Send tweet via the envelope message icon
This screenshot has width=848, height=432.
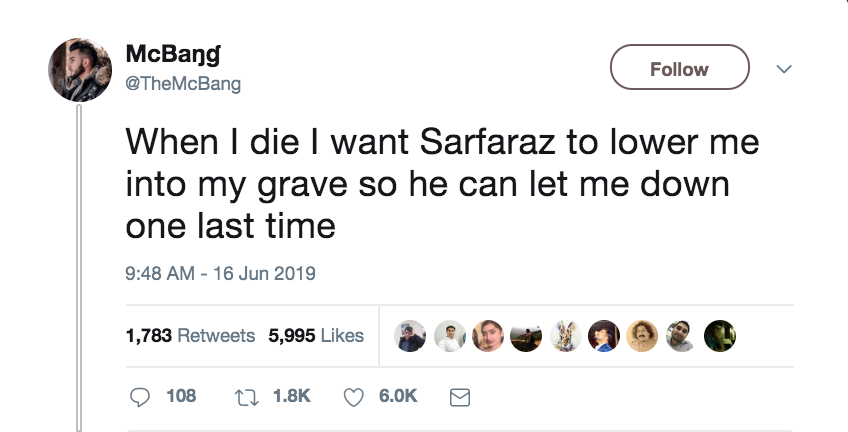coord(459,397)
